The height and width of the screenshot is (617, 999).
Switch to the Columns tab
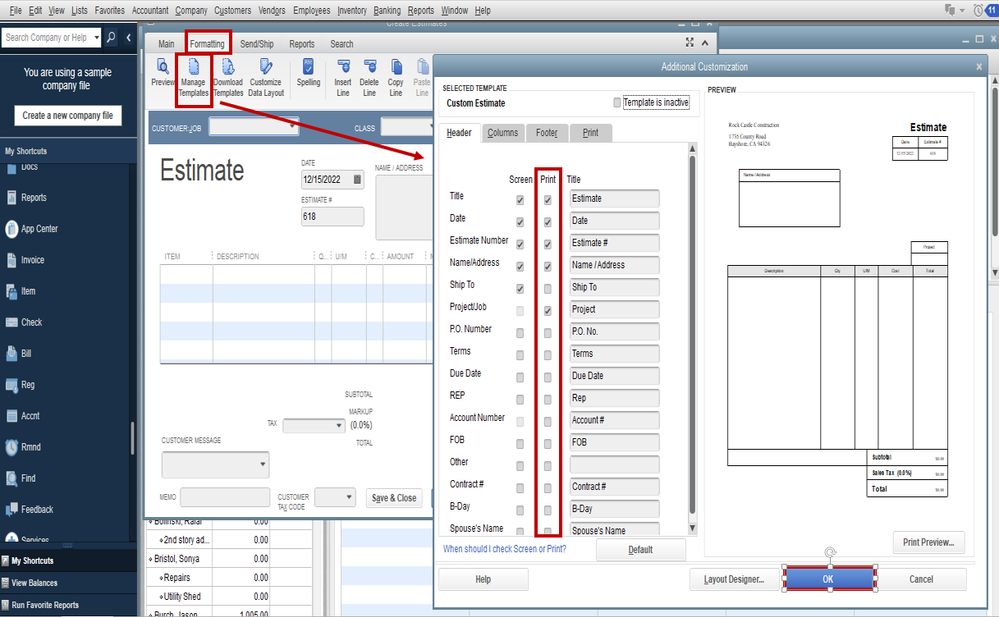[503, 133]
